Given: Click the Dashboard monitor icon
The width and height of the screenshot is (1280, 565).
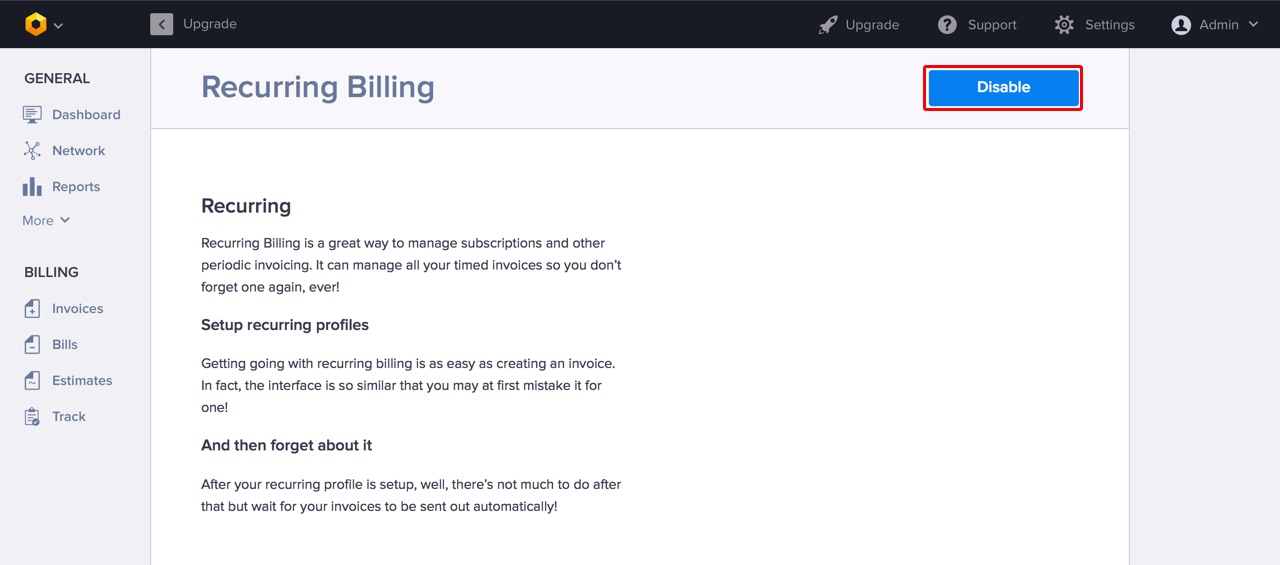Looking at the screenshot, I should pyautogui.click(x=32, y=115).
